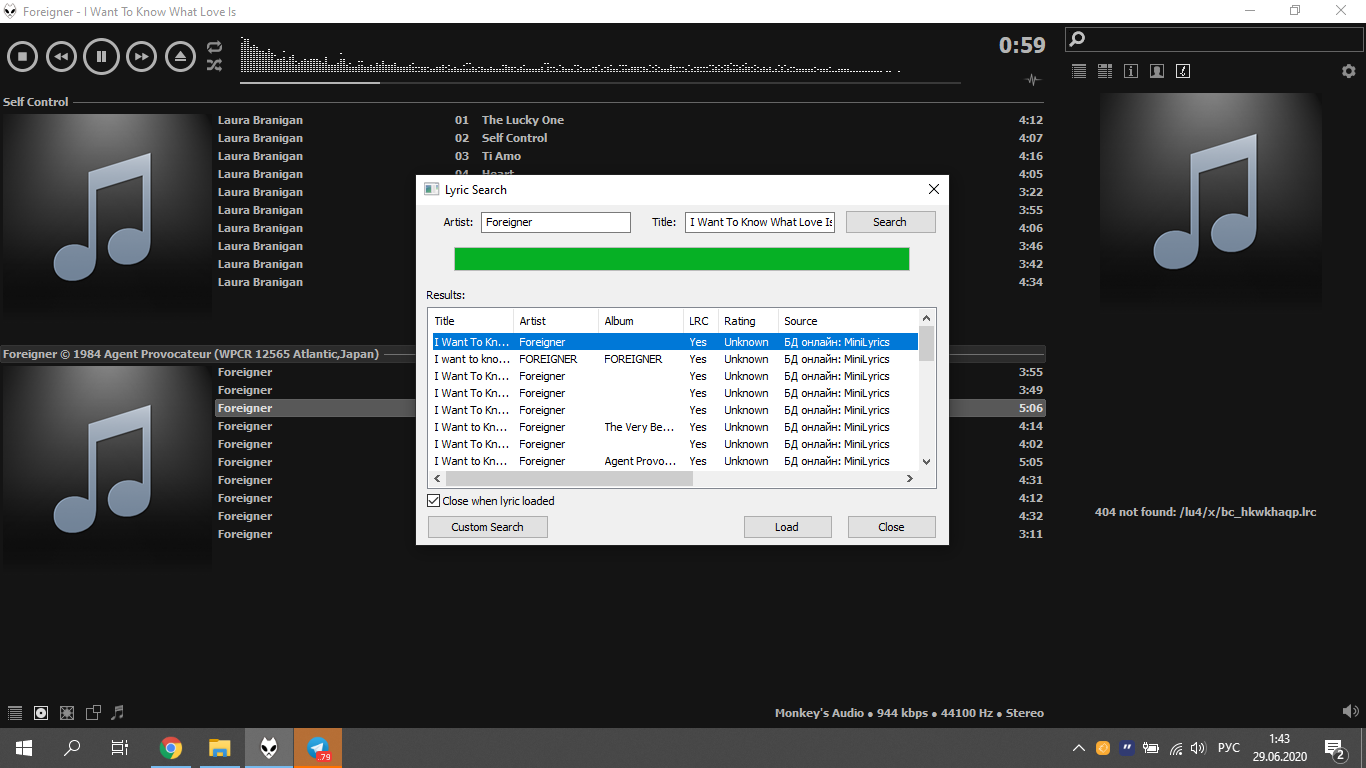The height and width of the screenshot is (768, 1366).
Task: Focus the player's library search field
Action: pyautogui.click(x=1214, y=39)
